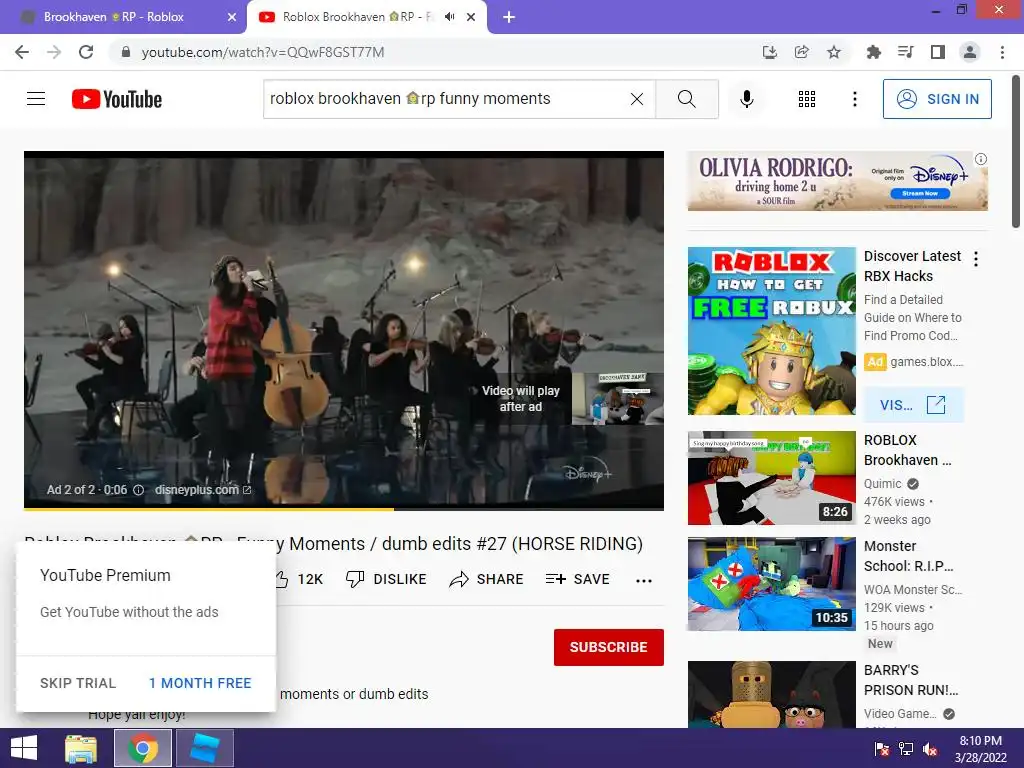Screen dimensions: 1024x768
Task: Click the DISLIKE button
Action: [x=386, y=579]
